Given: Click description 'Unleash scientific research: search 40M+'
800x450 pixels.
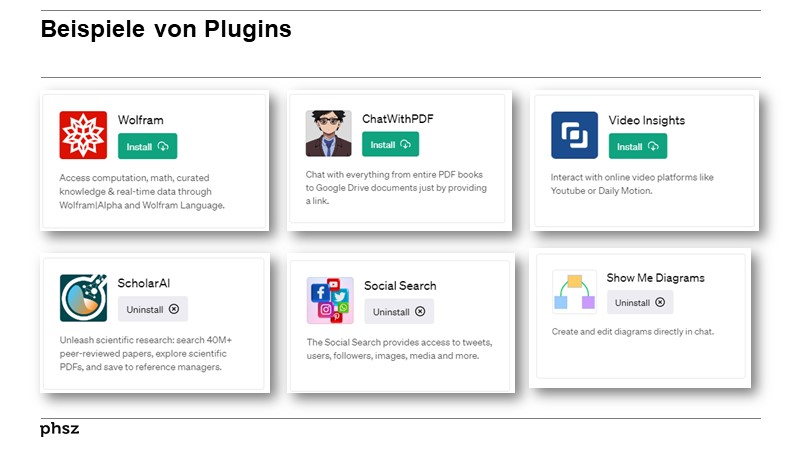Looking at the screenshot, I should coord(146,340).
